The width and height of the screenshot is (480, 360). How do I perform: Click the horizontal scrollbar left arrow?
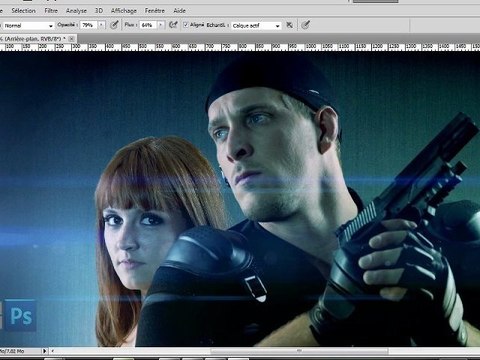pyautogui.click(x=52, y=351)
